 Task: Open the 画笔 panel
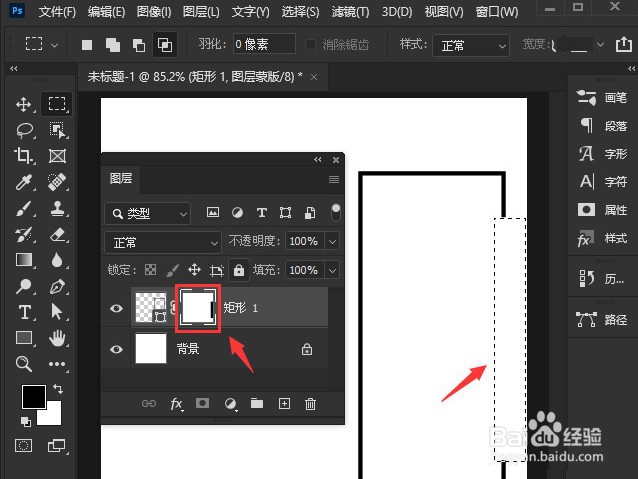coord(602,98)
